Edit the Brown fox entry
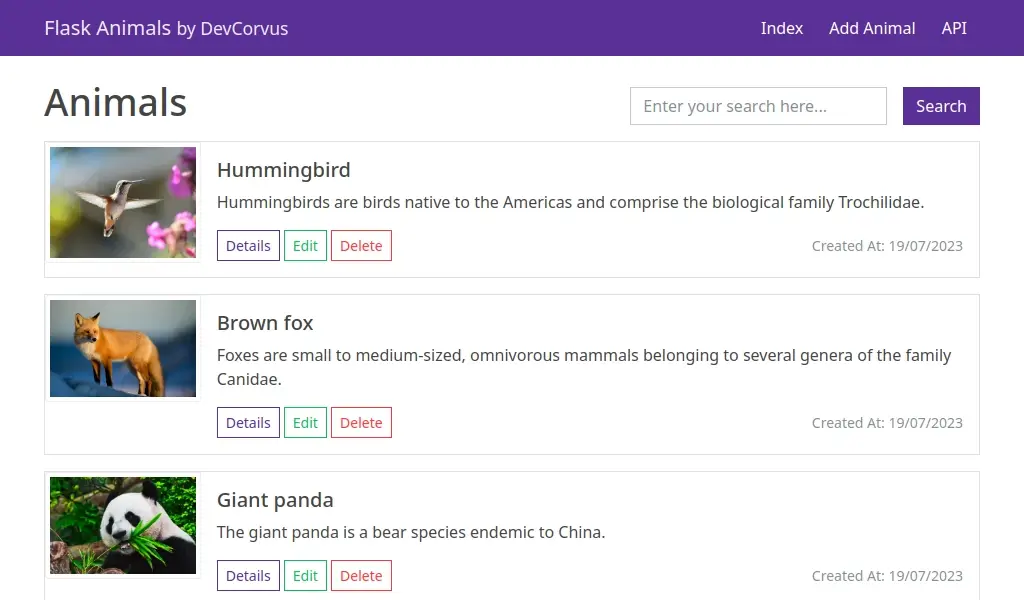The image size is (1024, 600). (305, 422)
